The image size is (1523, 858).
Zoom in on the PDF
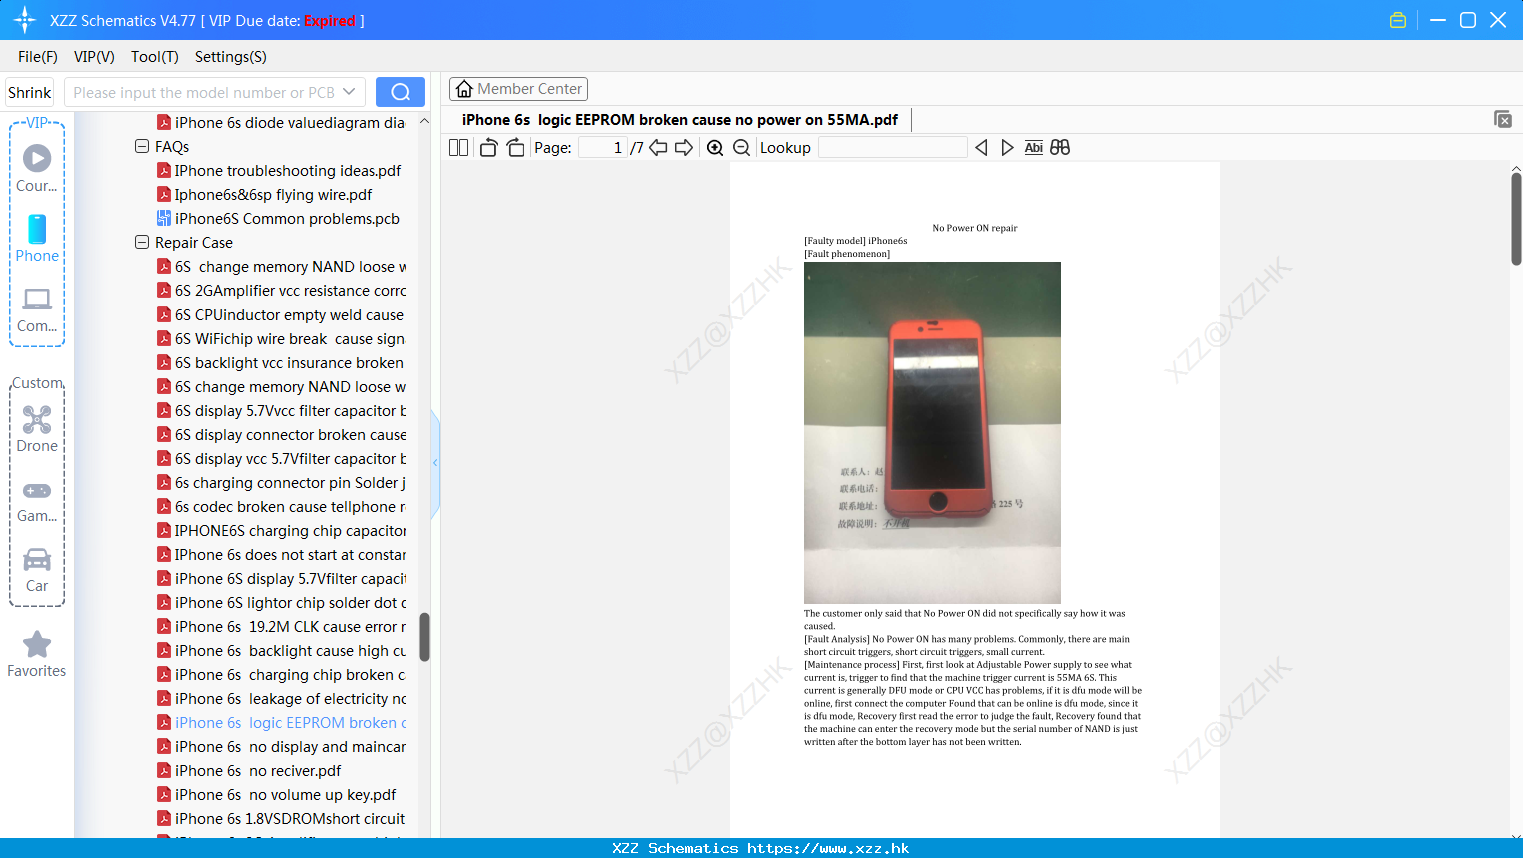coord(715,148)
